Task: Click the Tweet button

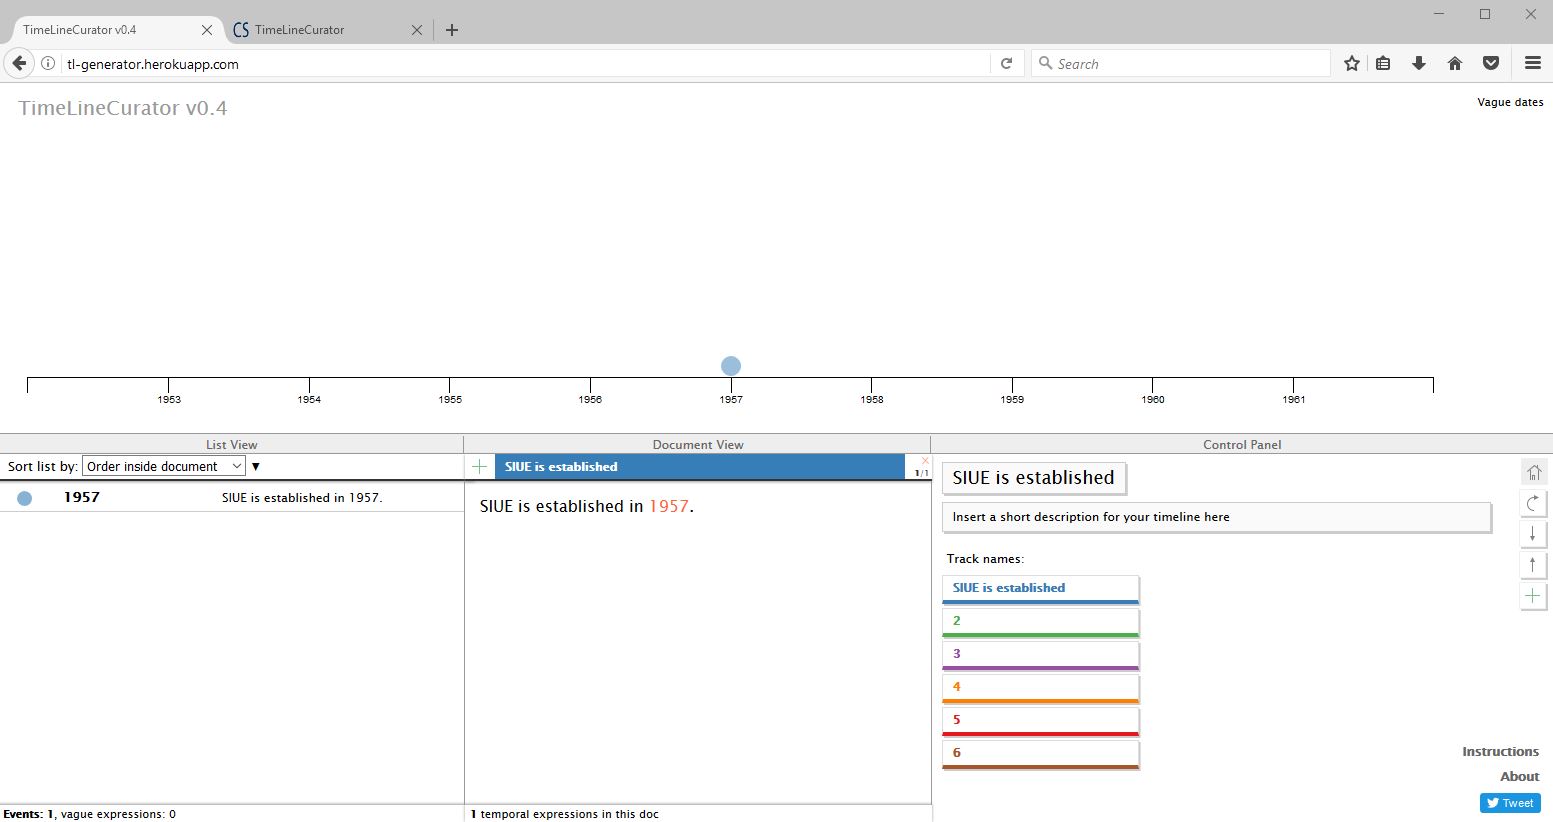Action: point(1510,803)
